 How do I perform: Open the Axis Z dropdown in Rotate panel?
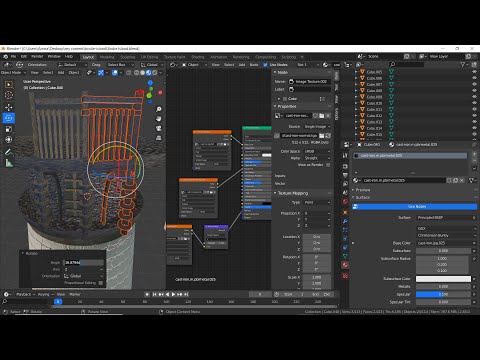[83, 269]
